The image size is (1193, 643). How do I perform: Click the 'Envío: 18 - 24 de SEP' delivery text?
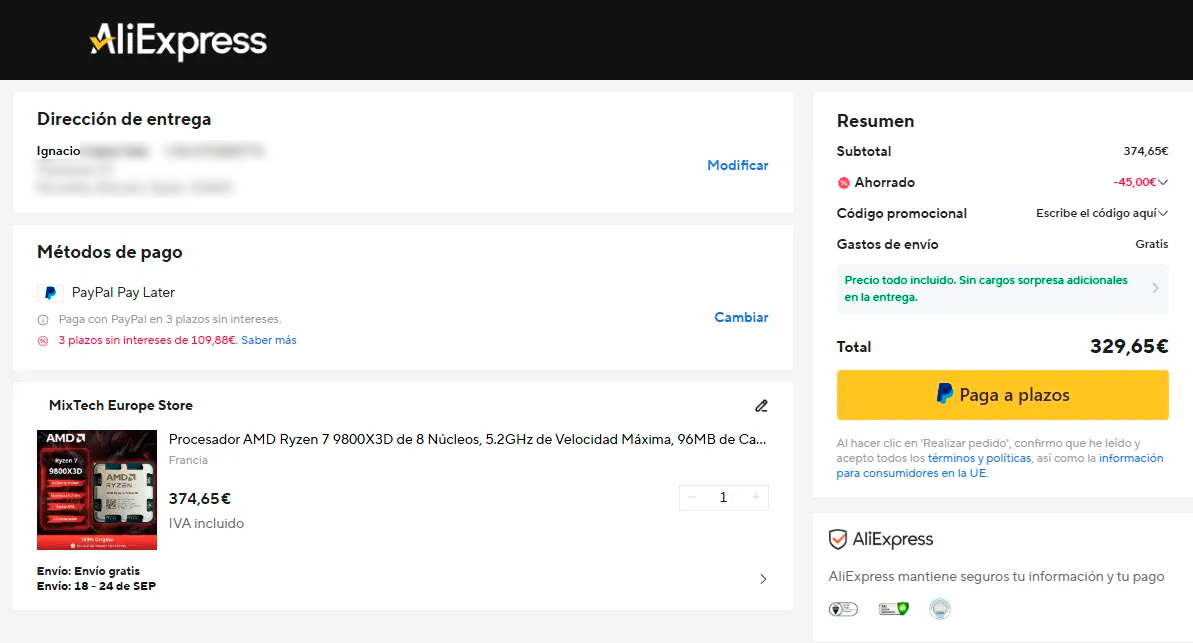(97, 586)
